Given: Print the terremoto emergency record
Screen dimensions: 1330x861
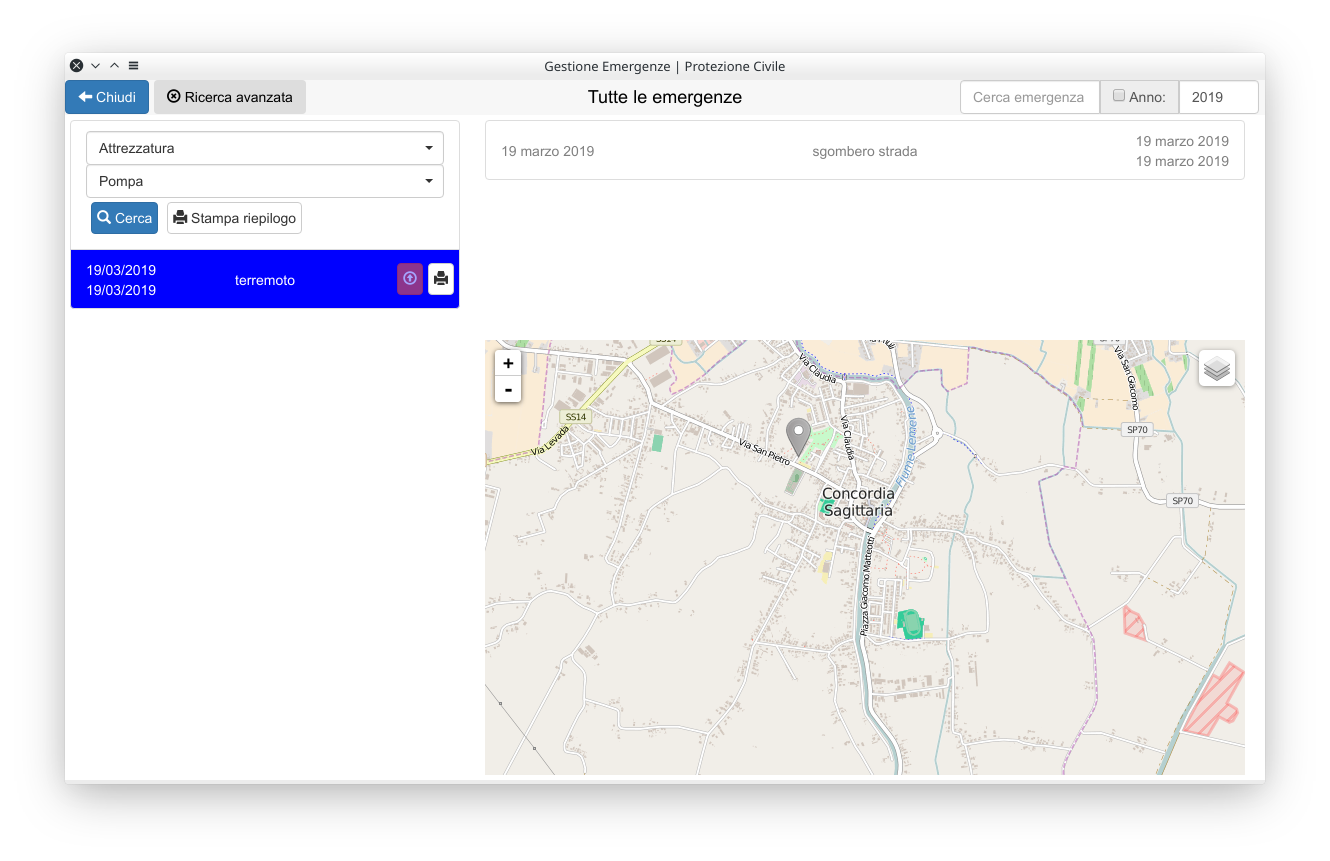Looking at the screenshot, I should [441, 279].
